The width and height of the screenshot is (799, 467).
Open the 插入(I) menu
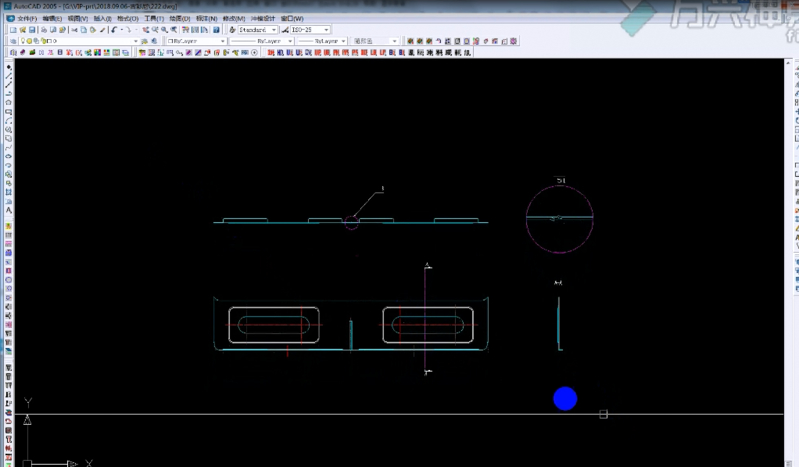(102, 19)
